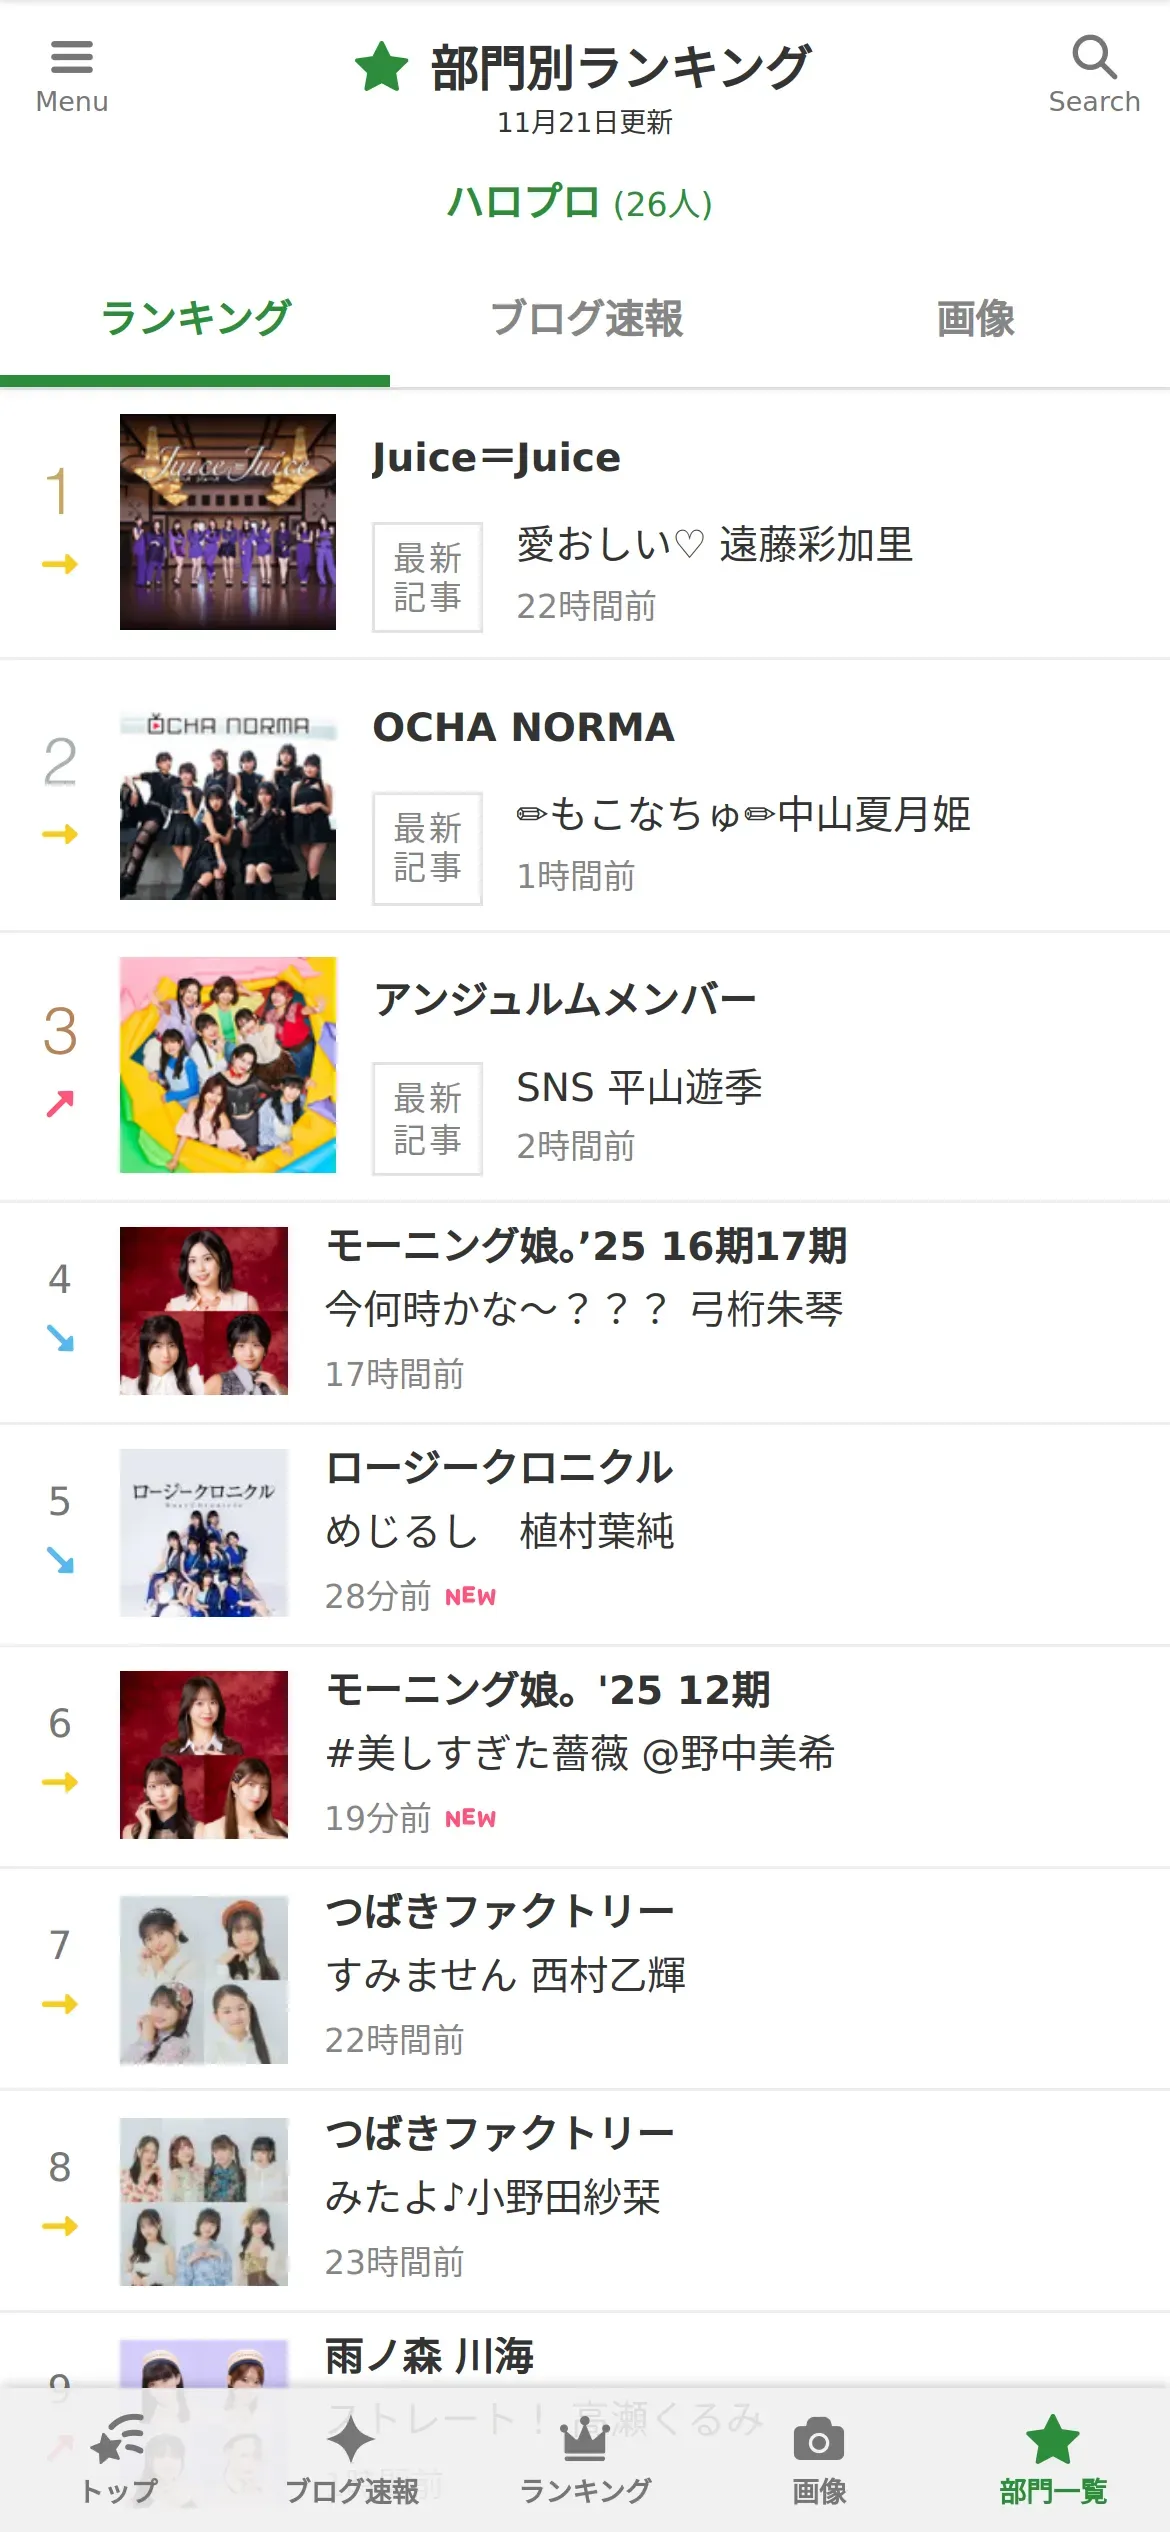The width and height of the screenshot is (1170, 2532).
Task: Click 最新記事 box under Juice=Juice
Action: tap(427, 577)
